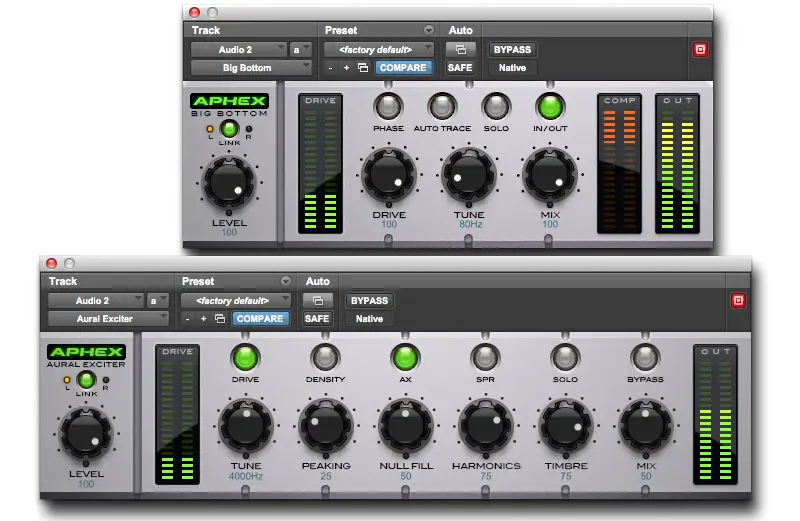Viewport: 800px width, 521px height.
Task: Click Native label in Aural Exciter window
Action: point(369,318)
